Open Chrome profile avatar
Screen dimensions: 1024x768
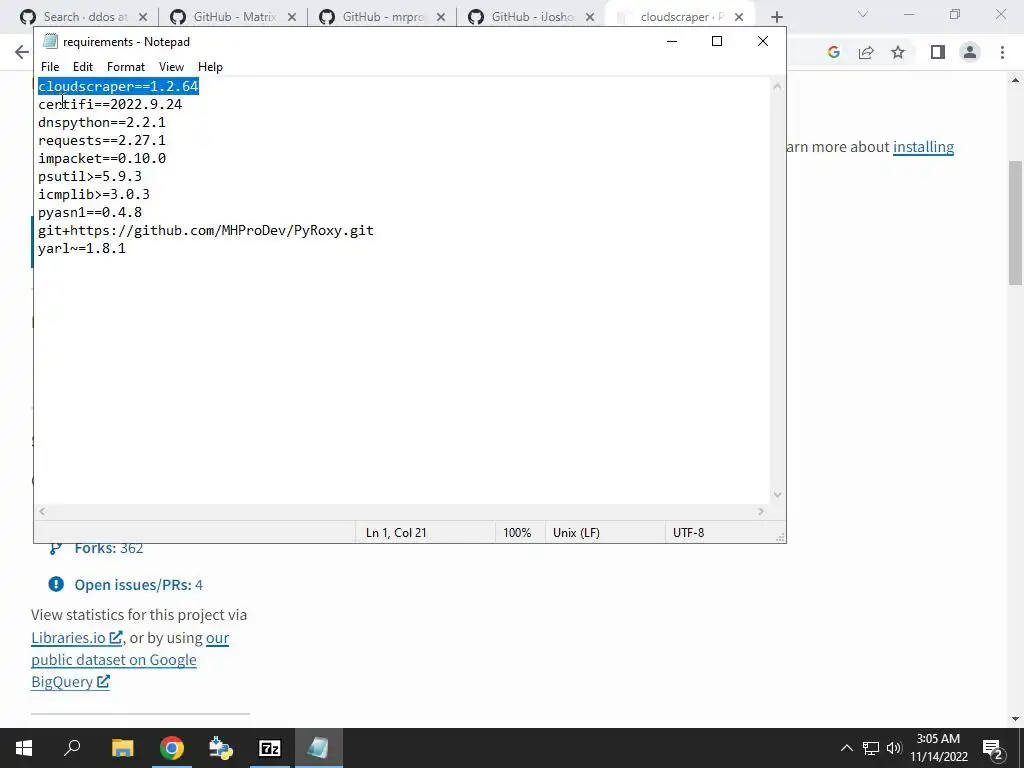coord(970,52)
